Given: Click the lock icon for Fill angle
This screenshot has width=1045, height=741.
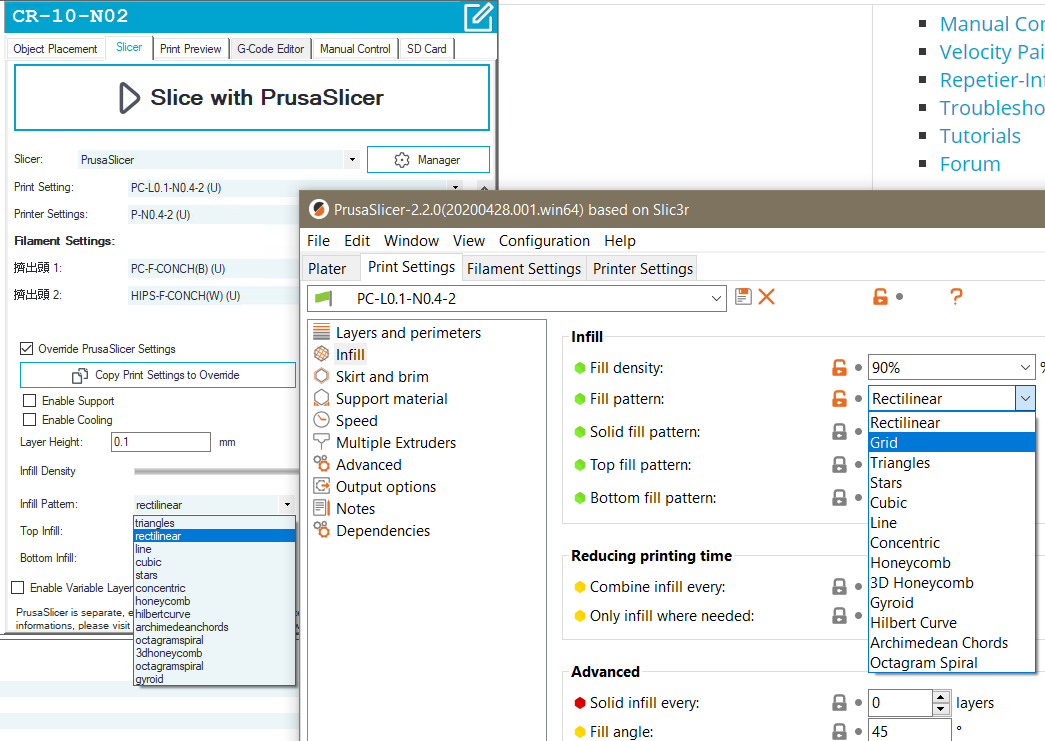Looking at the screenshot, I should [x=839, y=732].
